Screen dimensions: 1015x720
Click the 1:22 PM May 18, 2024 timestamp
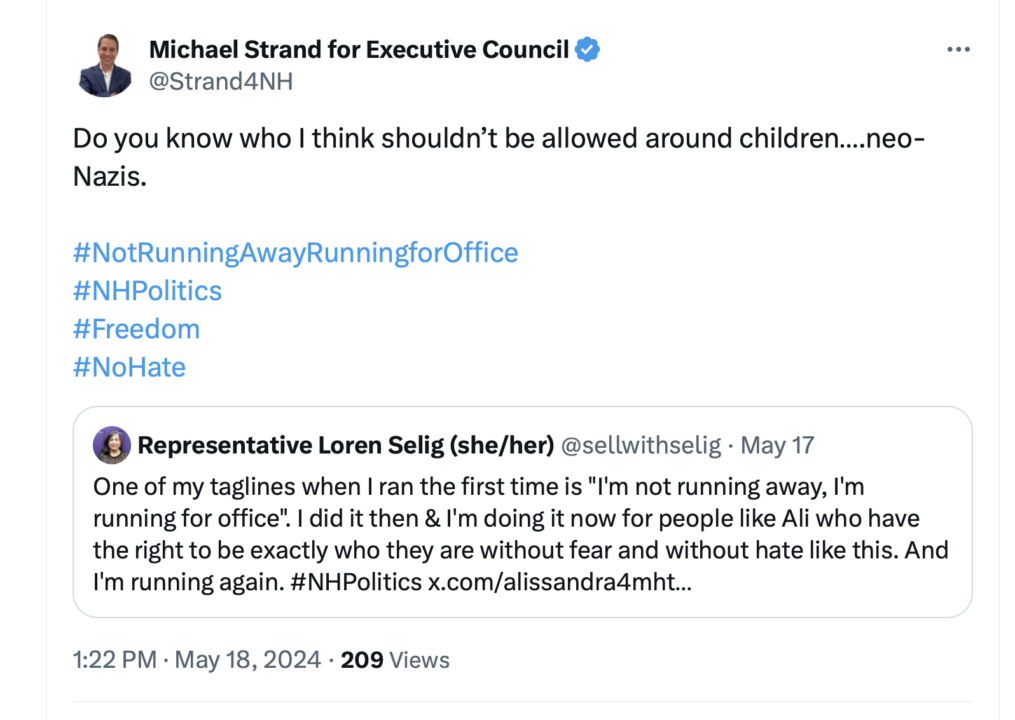(x=199, y=660)
